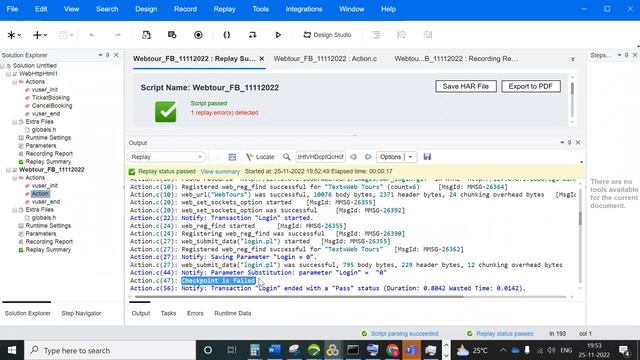
Task: Click the redo arrow in toolbar
Action: tap(118, 35)
